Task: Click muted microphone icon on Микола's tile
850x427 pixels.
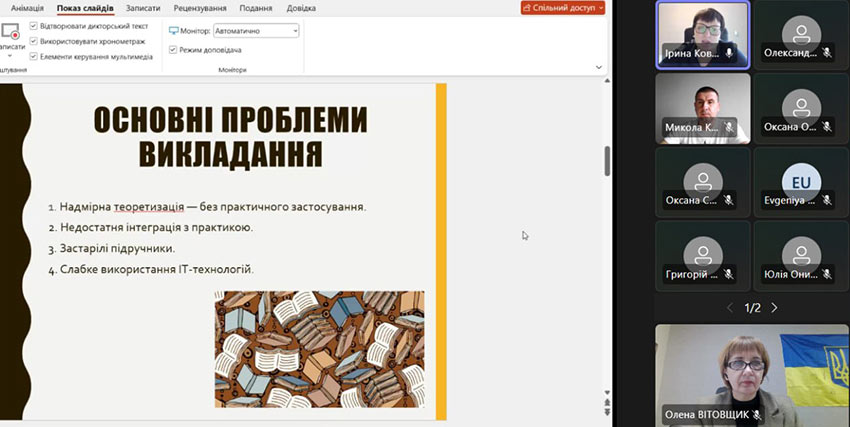Action: [x=729, y=127]
